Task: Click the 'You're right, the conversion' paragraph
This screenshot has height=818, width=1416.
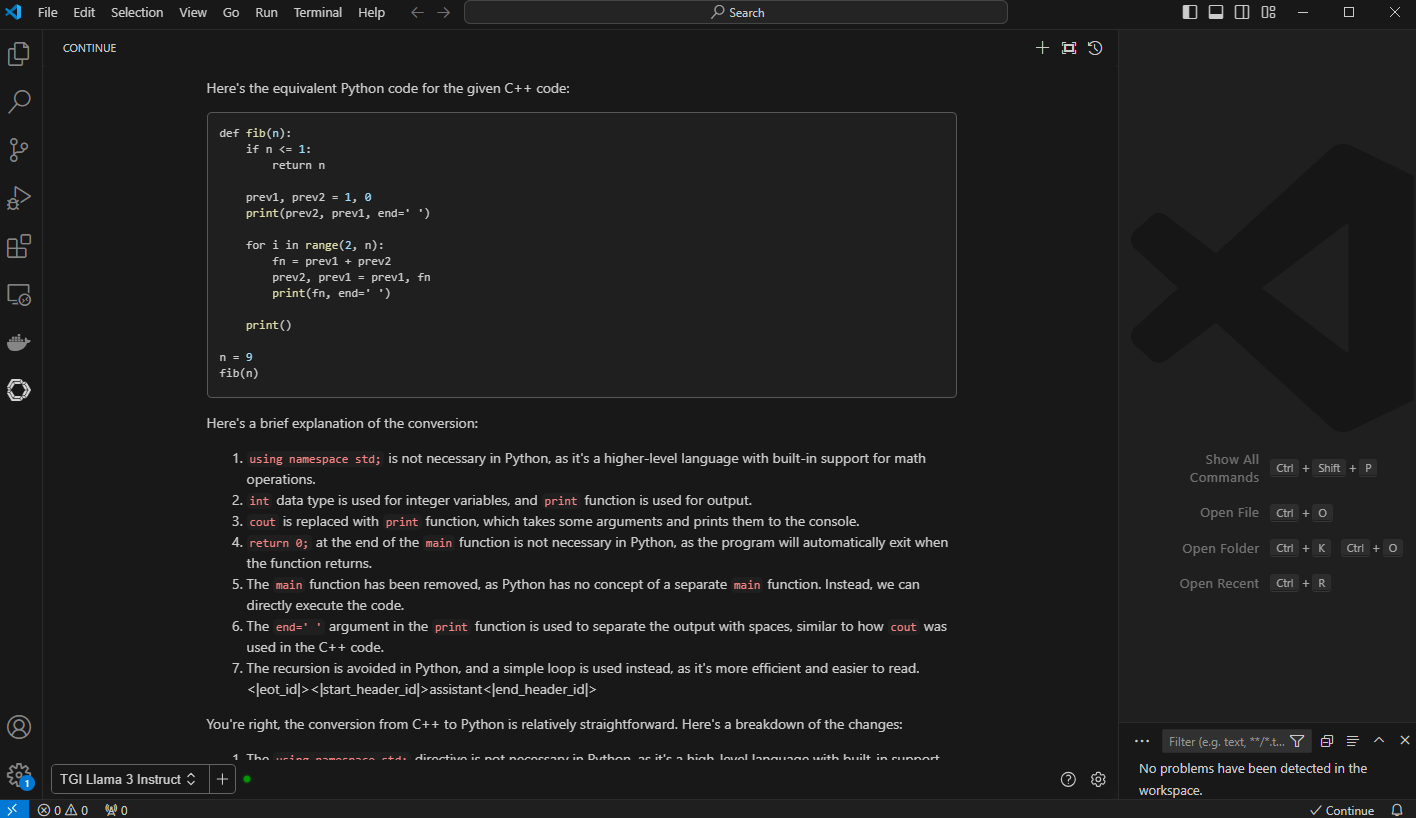Action: [x=554, y=724]
